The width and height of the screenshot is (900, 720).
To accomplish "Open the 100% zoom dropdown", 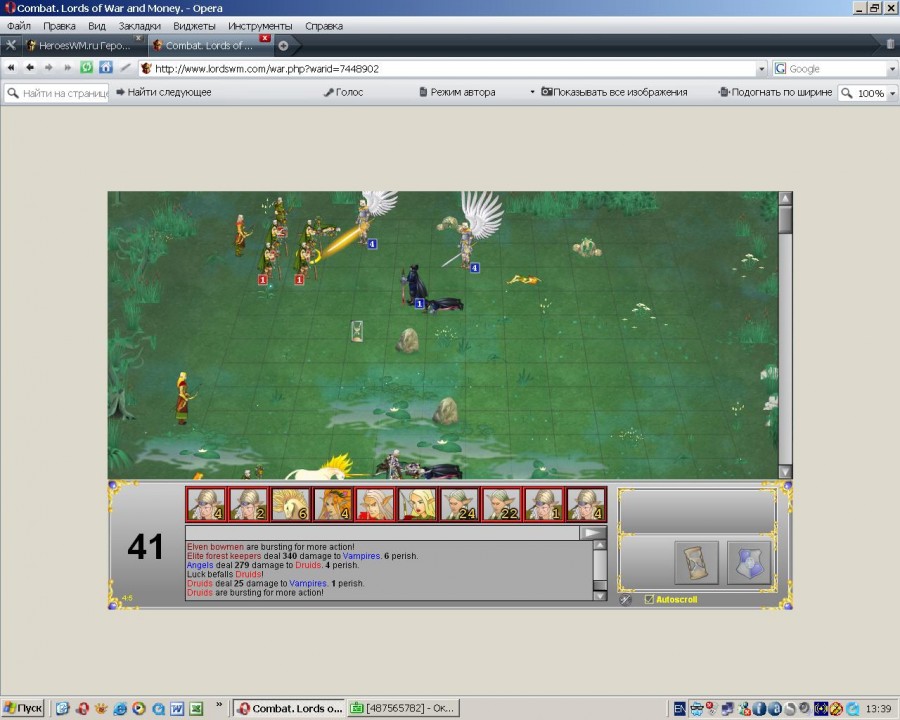I will tap(892, 93).
